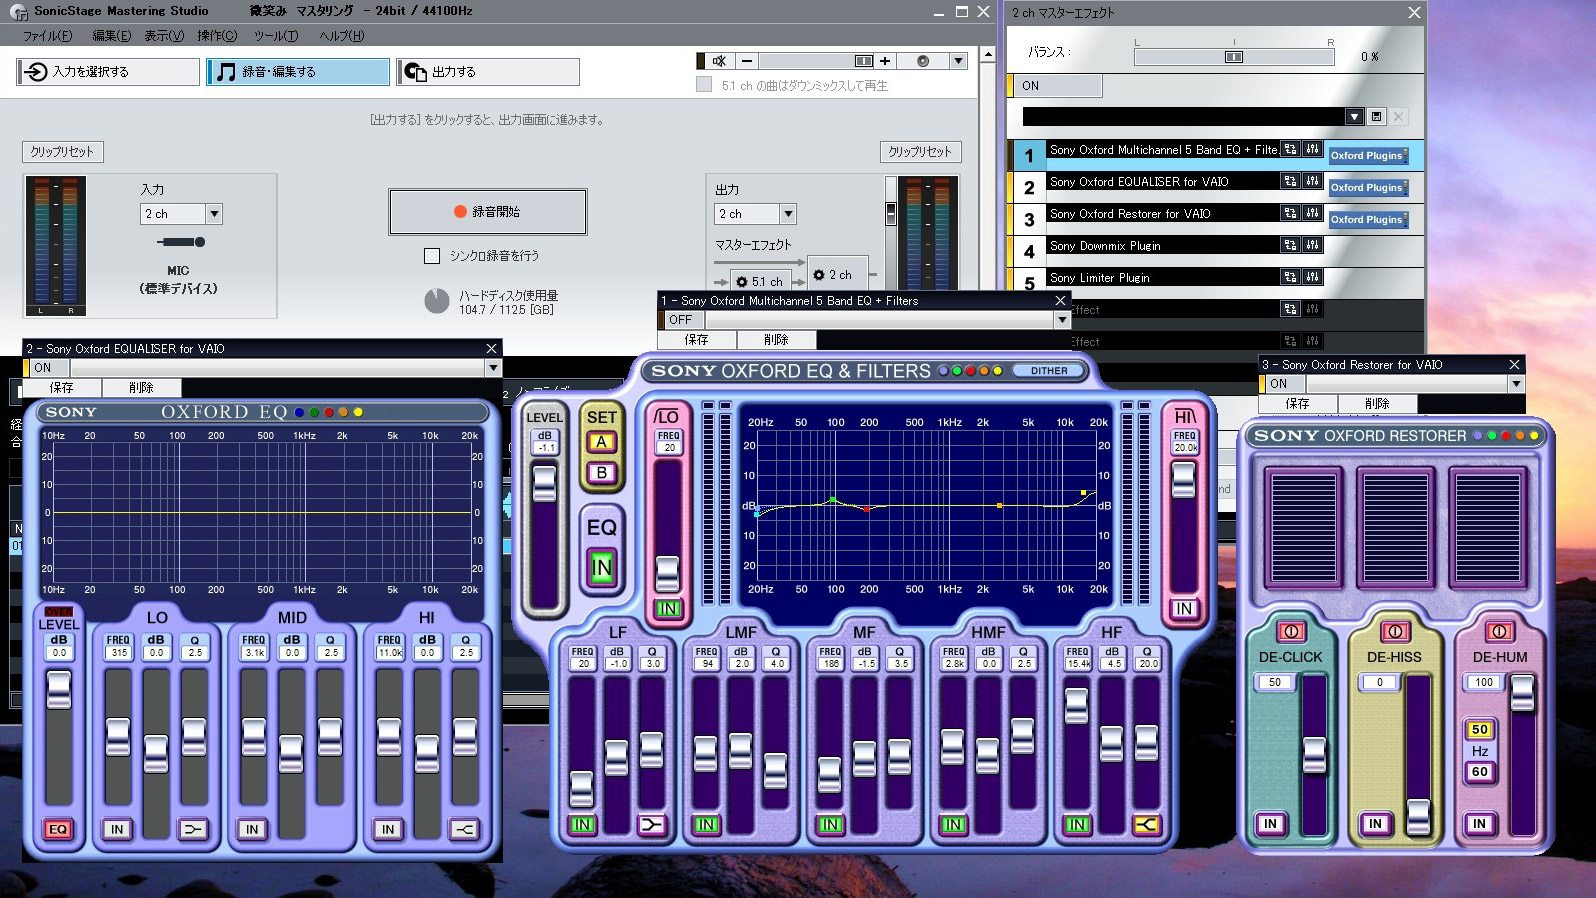Open sliders icon for Sony Oxford Restorer row
Screen dimensions: 1596x898
[1312, 213]
